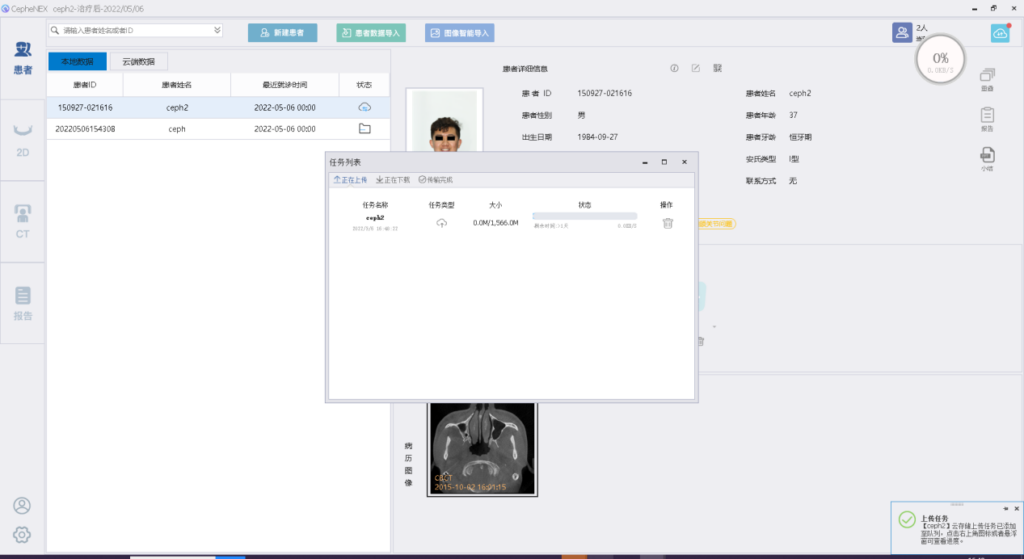Click the 操作 column header in task list
Image resolution: width=1024 pixels, height=559 pixels.
point(666,205)
